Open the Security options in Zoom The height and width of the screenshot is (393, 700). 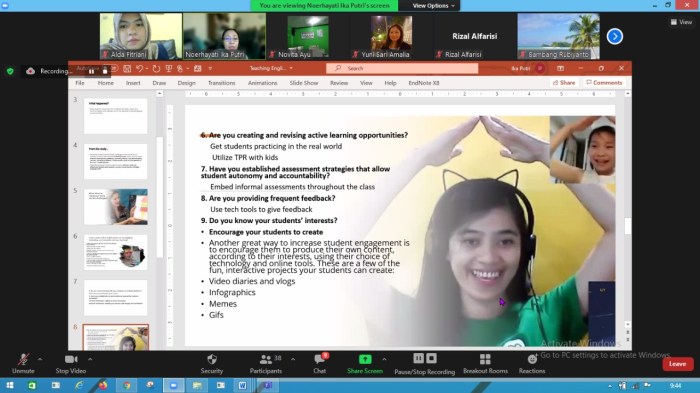(x=212, y=364)
